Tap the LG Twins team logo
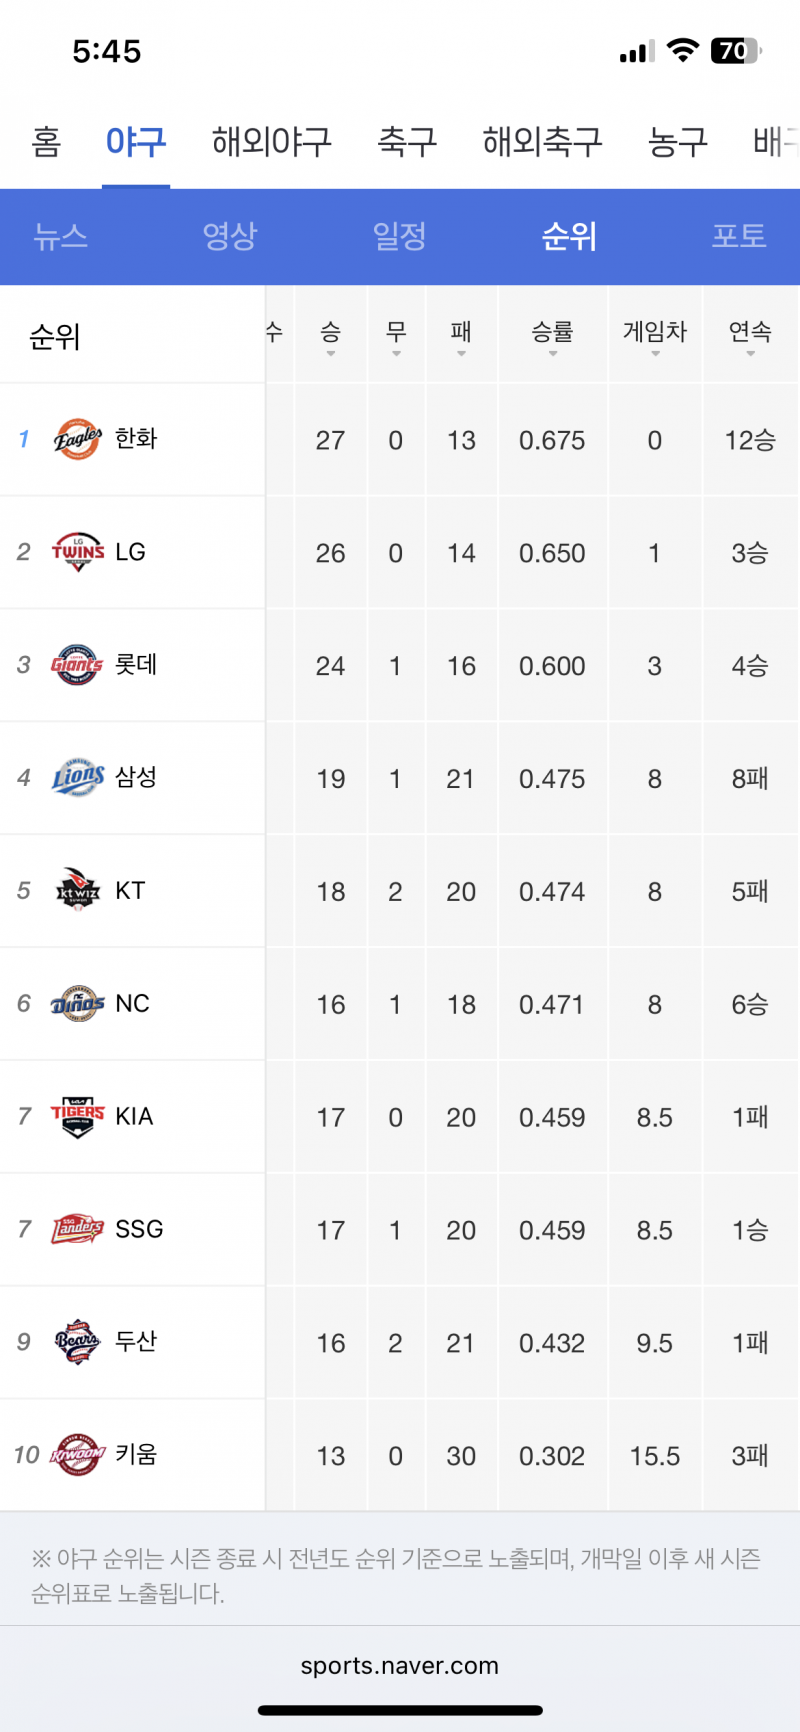The height and width of the screenshot is (1732, 800). click(77, 552)
